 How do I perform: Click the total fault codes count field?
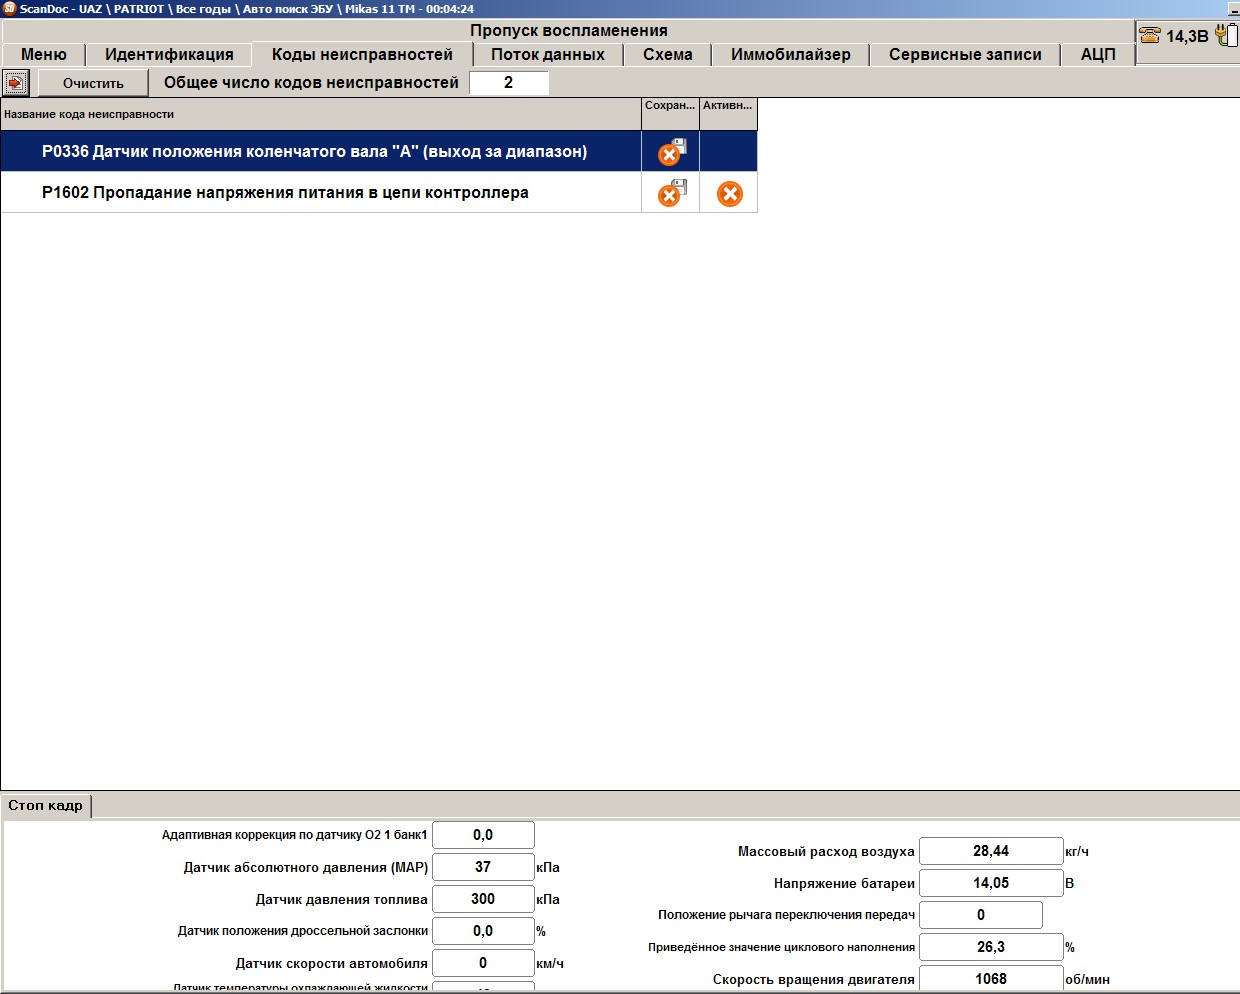click(509, 83)
